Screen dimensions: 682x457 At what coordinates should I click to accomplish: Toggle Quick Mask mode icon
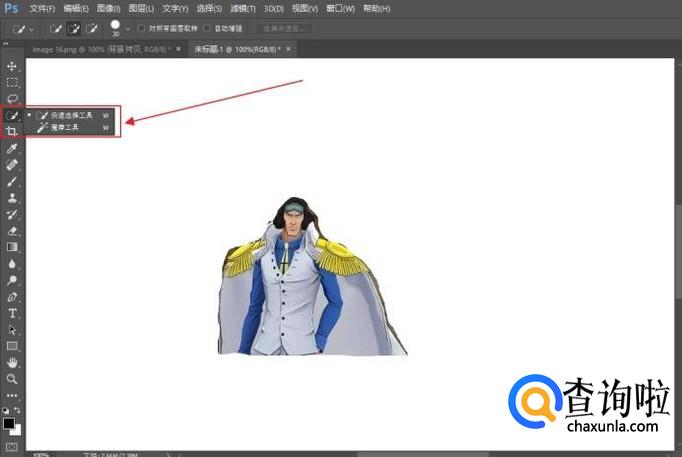11,447
